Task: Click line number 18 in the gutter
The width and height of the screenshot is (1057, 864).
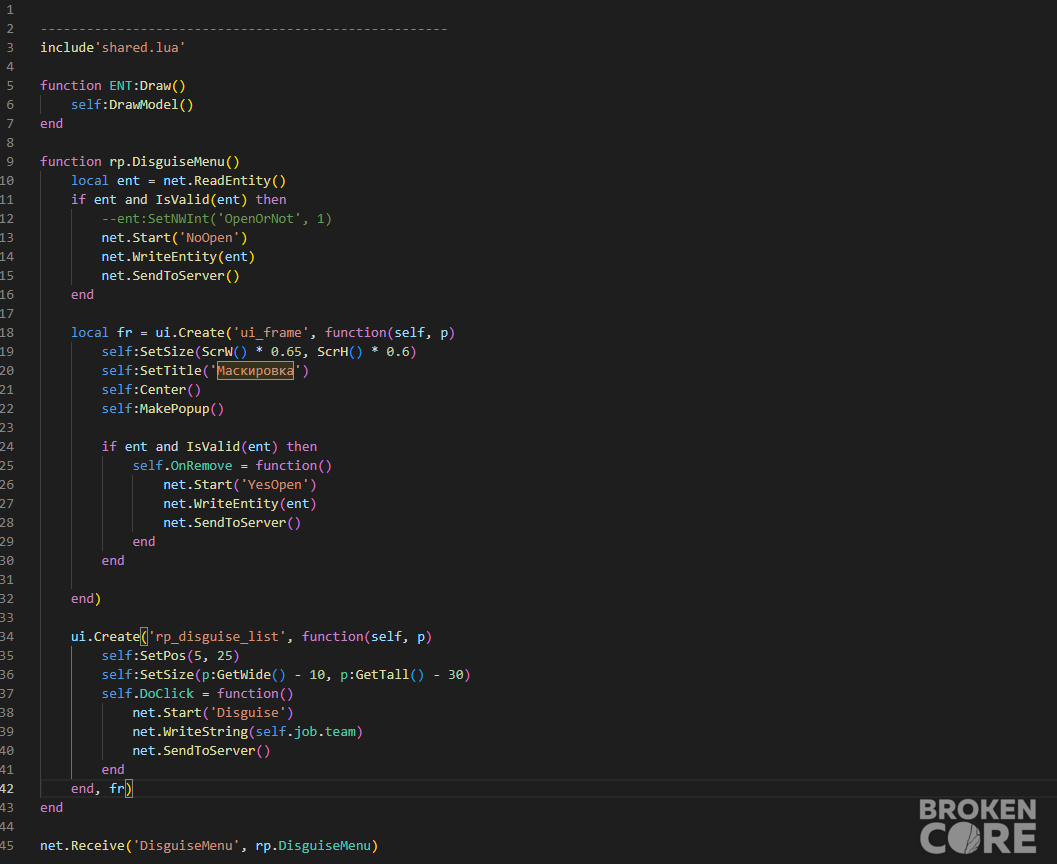Action: pos(7,333)
